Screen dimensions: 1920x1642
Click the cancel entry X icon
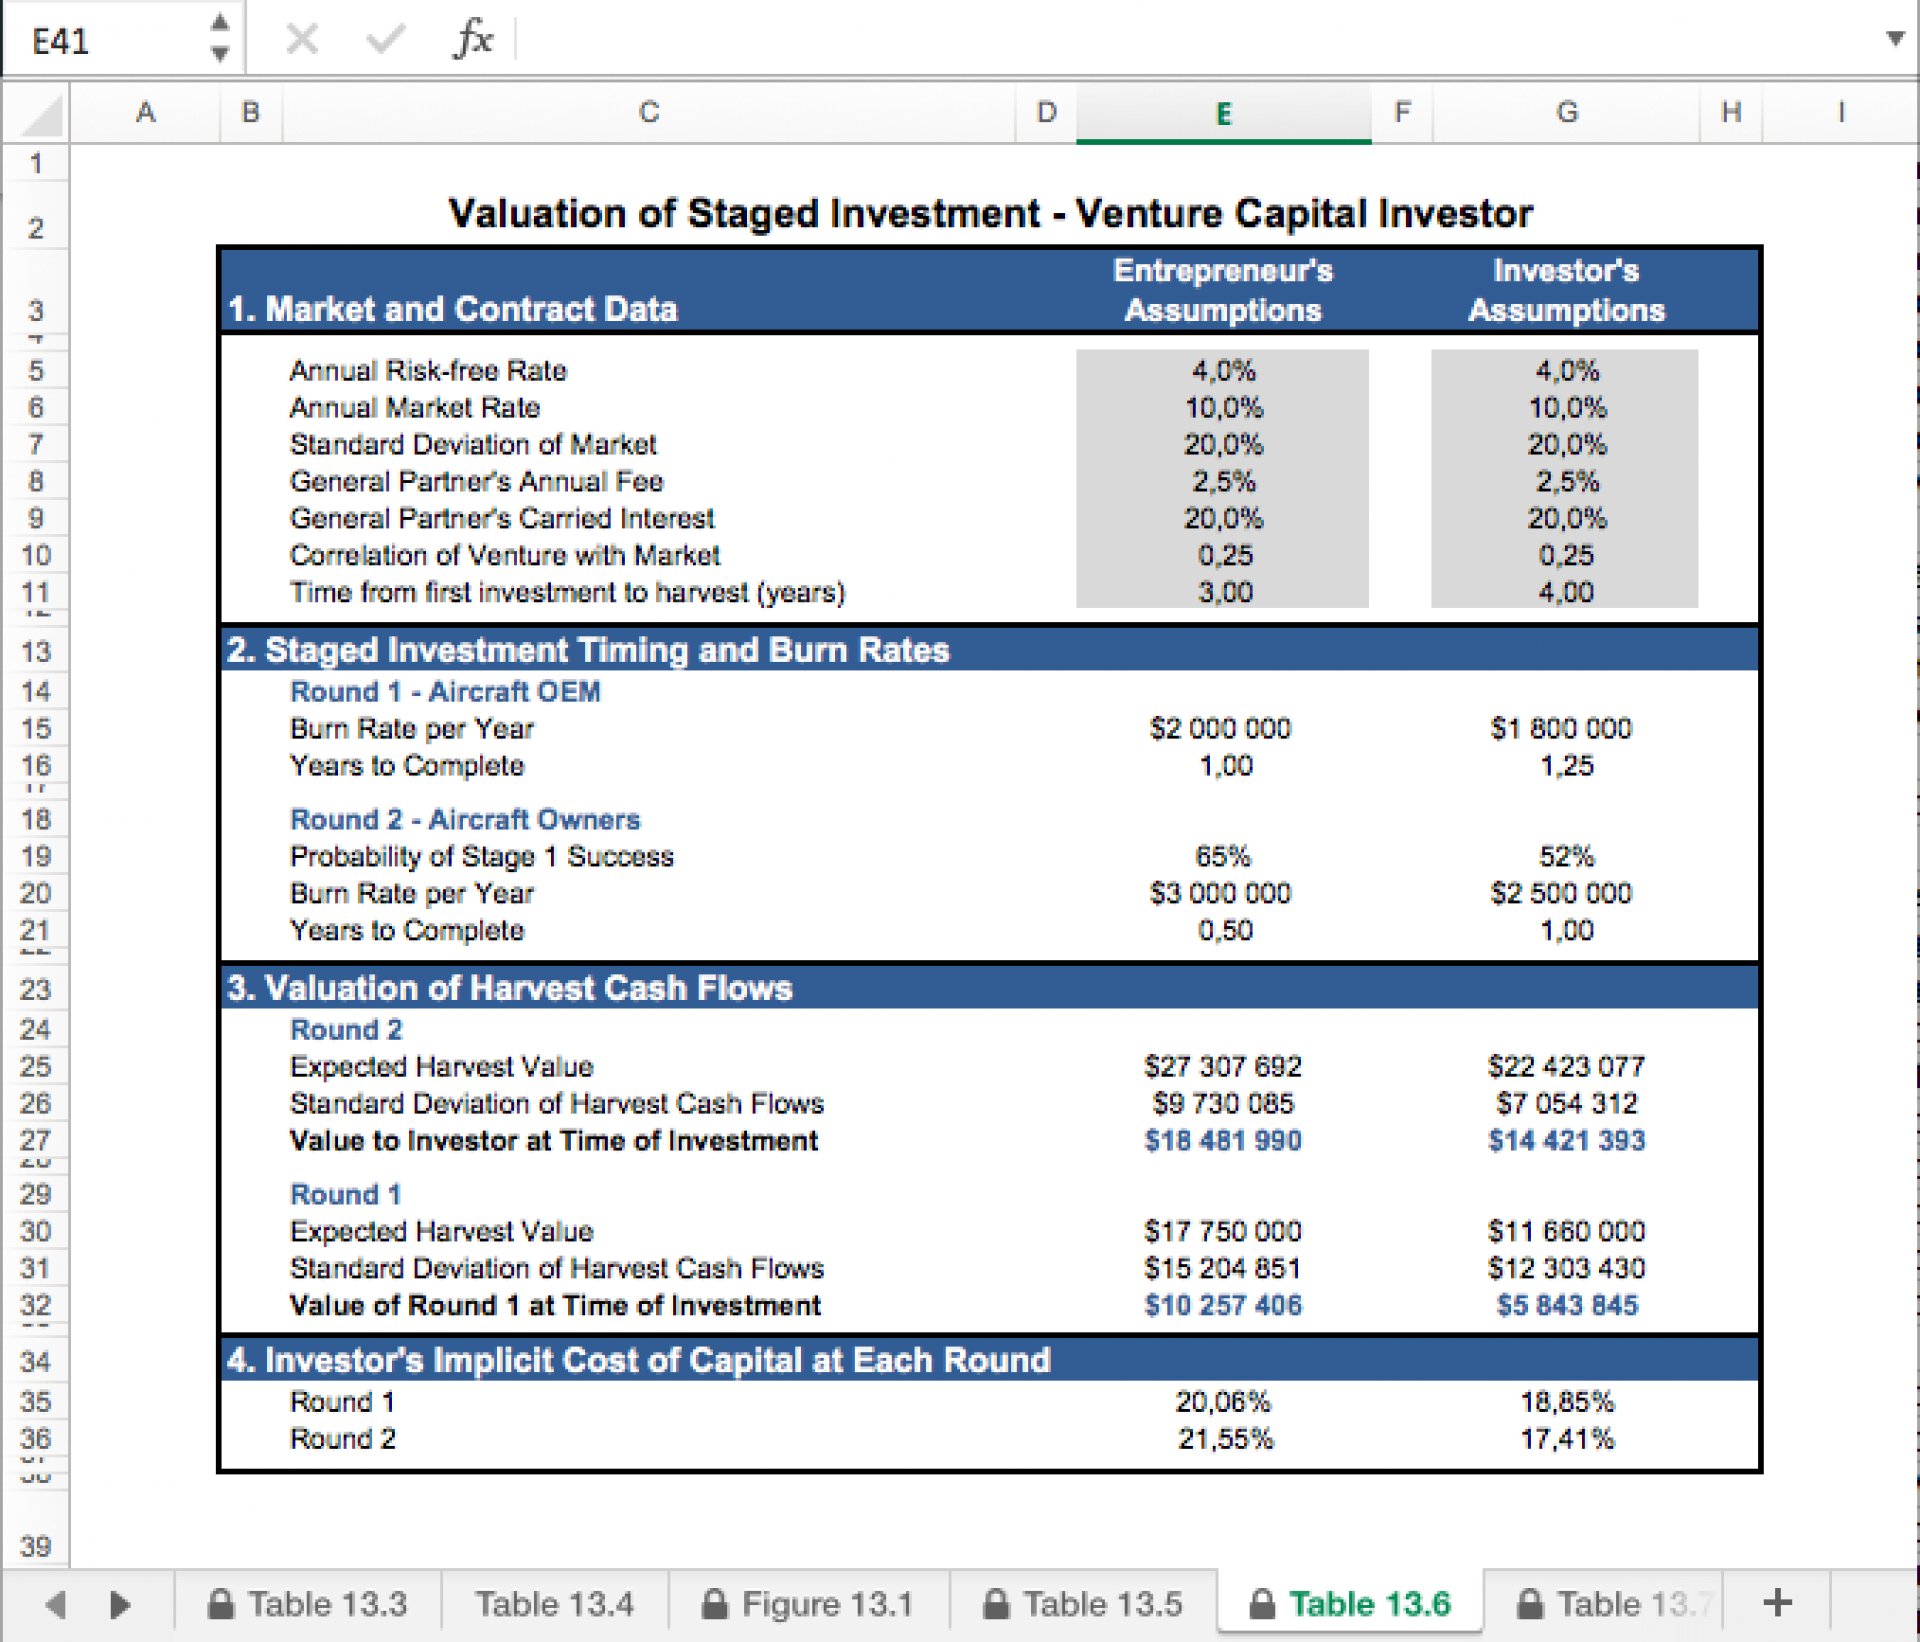[302, 40]
